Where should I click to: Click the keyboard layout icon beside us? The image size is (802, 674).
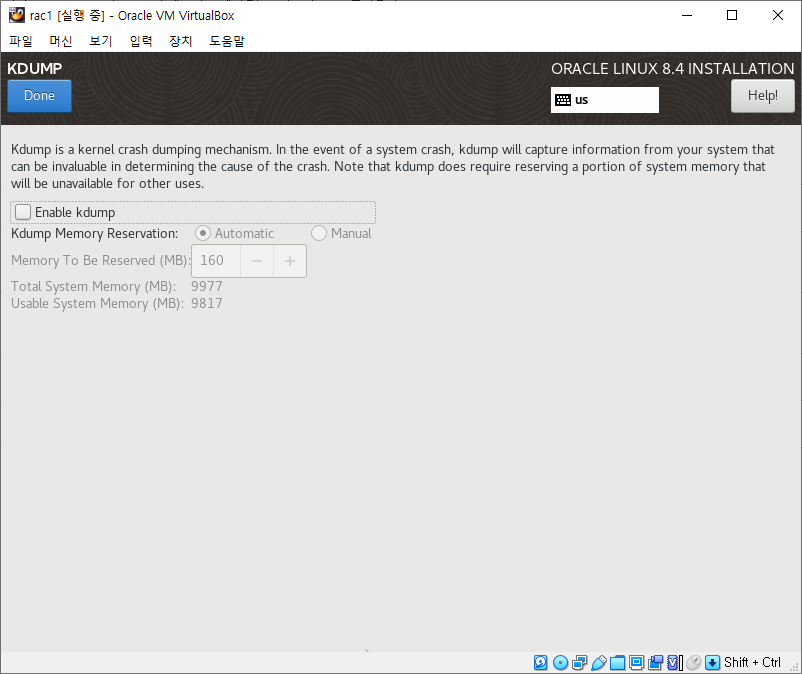563,100
